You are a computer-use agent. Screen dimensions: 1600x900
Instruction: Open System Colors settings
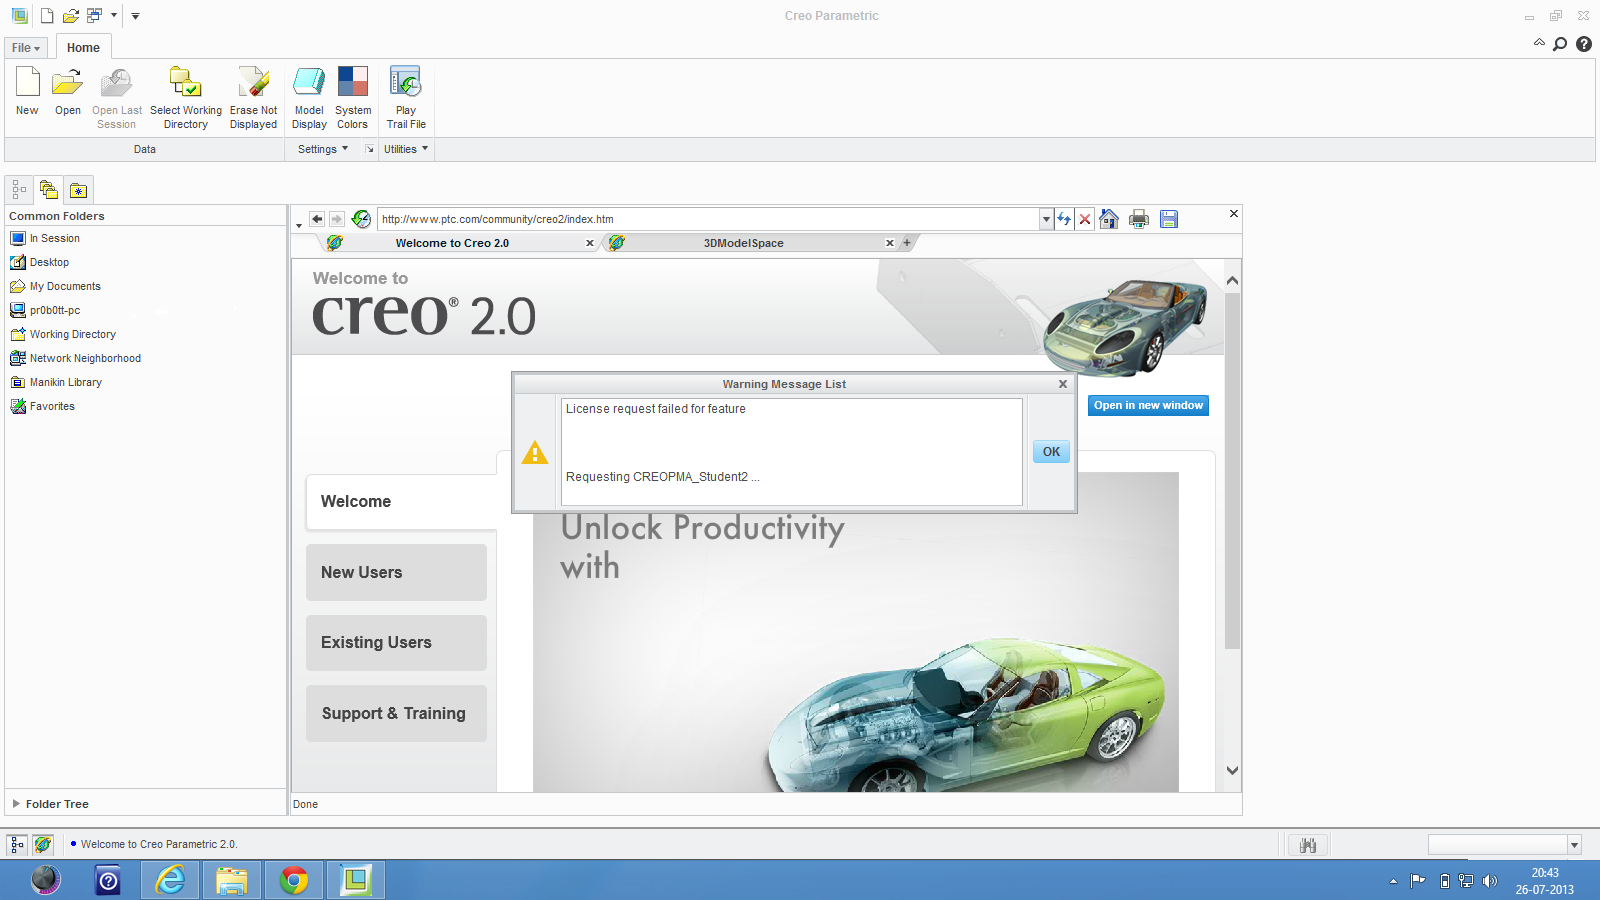[353, 97]
